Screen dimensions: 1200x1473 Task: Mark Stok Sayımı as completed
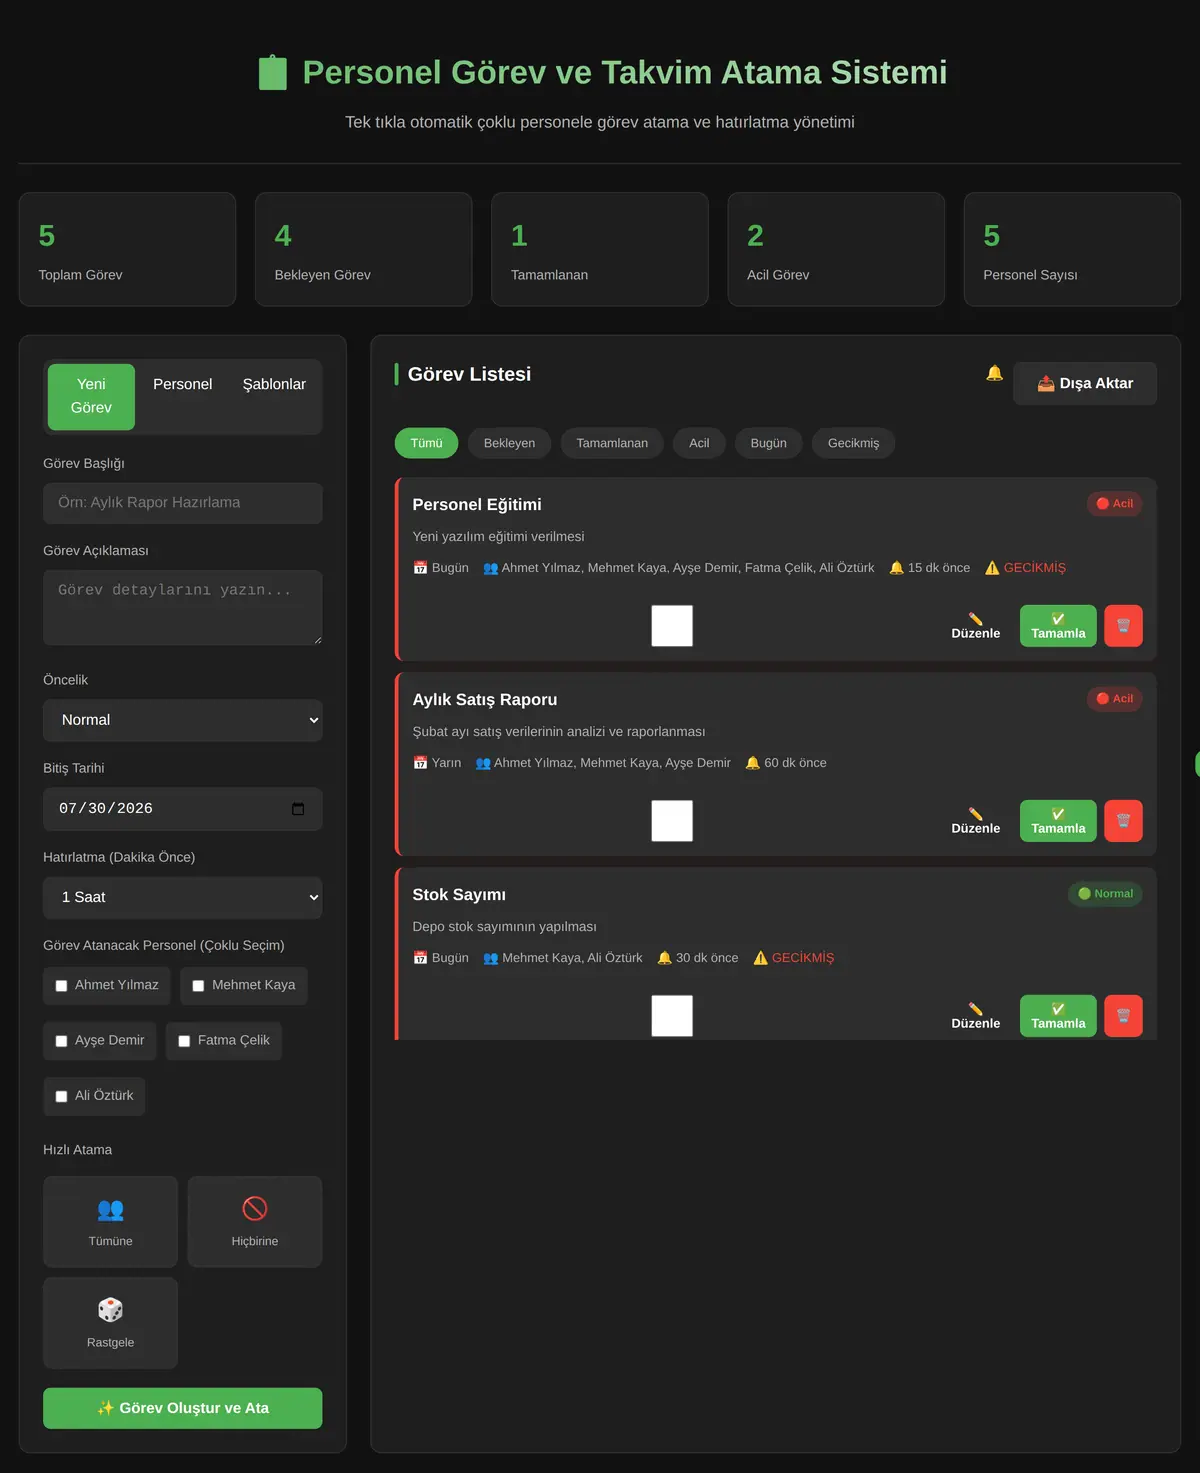click(x=1058, y=1016)
